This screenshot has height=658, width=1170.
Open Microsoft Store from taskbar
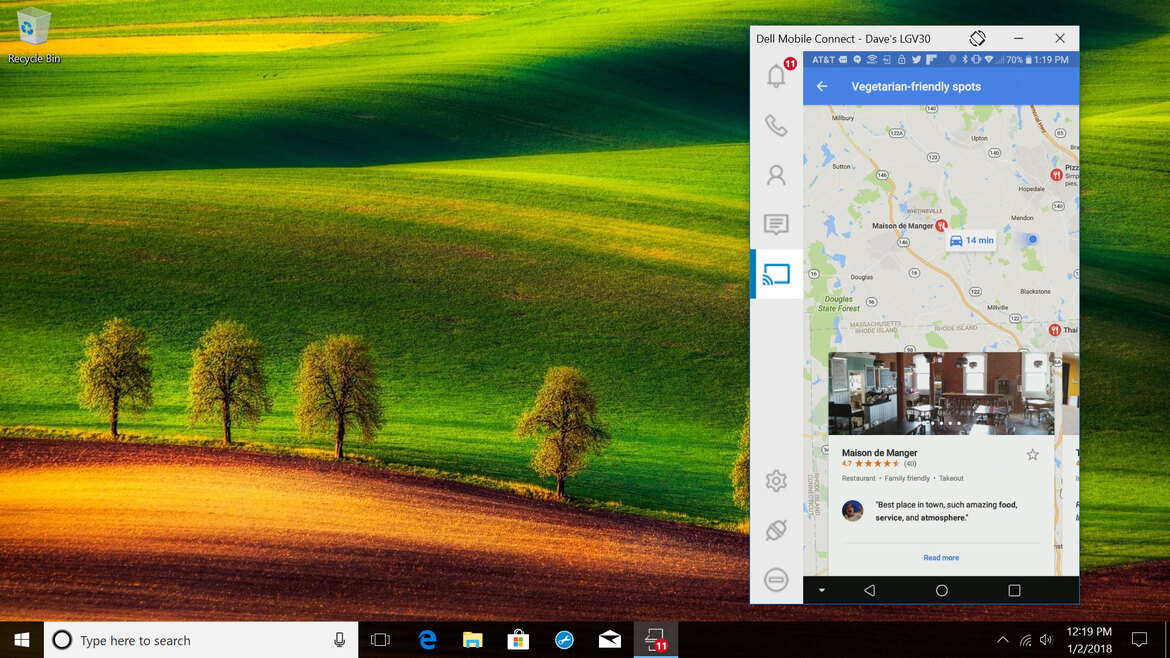[518, 640]
